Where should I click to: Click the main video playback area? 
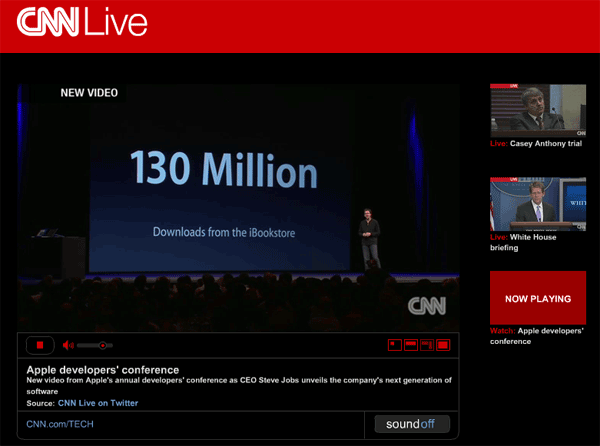pyautogui.click(x=238, y=208)
